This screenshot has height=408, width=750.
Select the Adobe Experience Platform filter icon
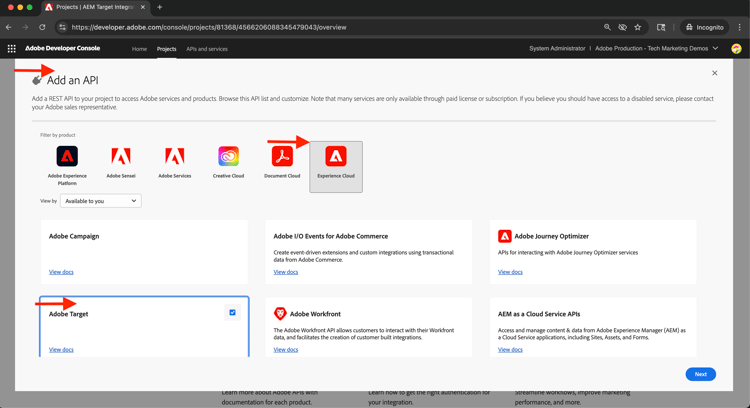point(67,157)
